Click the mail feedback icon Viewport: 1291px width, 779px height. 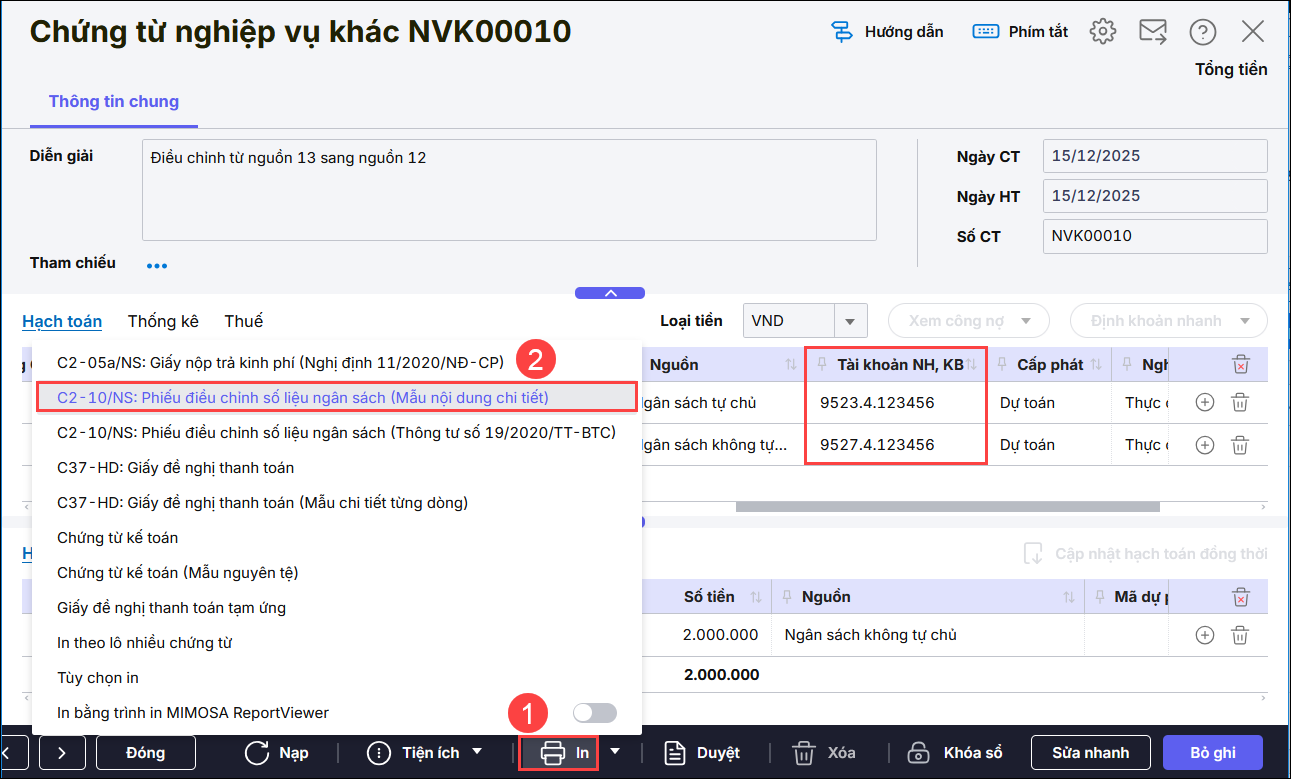pyautogui.click(x=1152, y=31)
